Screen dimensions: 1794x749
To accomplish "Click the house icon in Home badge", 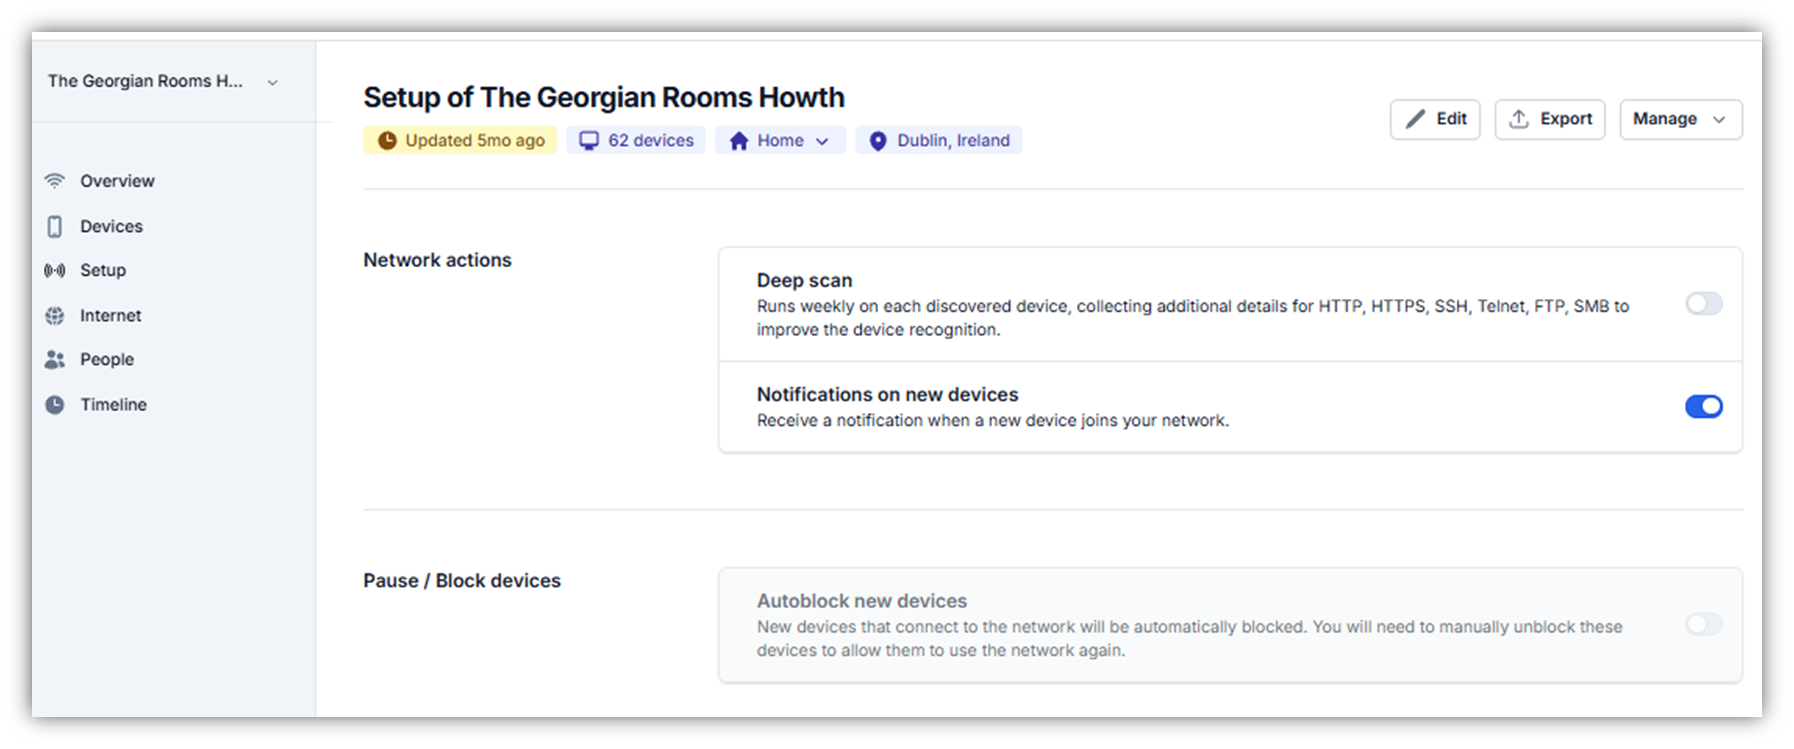I will click(x=739, y=141).
